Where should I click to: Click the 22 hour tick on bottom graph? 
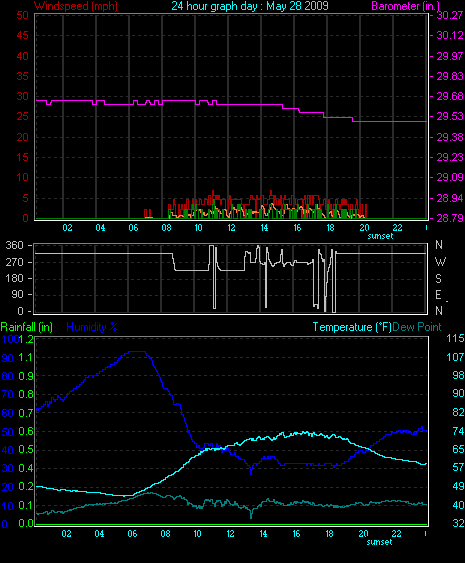click(x=396, y=534)
